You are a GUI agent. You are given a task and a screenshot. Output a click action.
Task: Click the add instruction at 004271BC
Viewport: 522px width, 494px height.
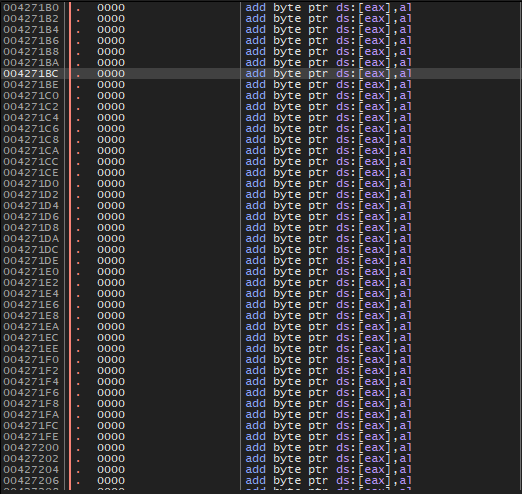pyautogui.click(x=328, y=74)
